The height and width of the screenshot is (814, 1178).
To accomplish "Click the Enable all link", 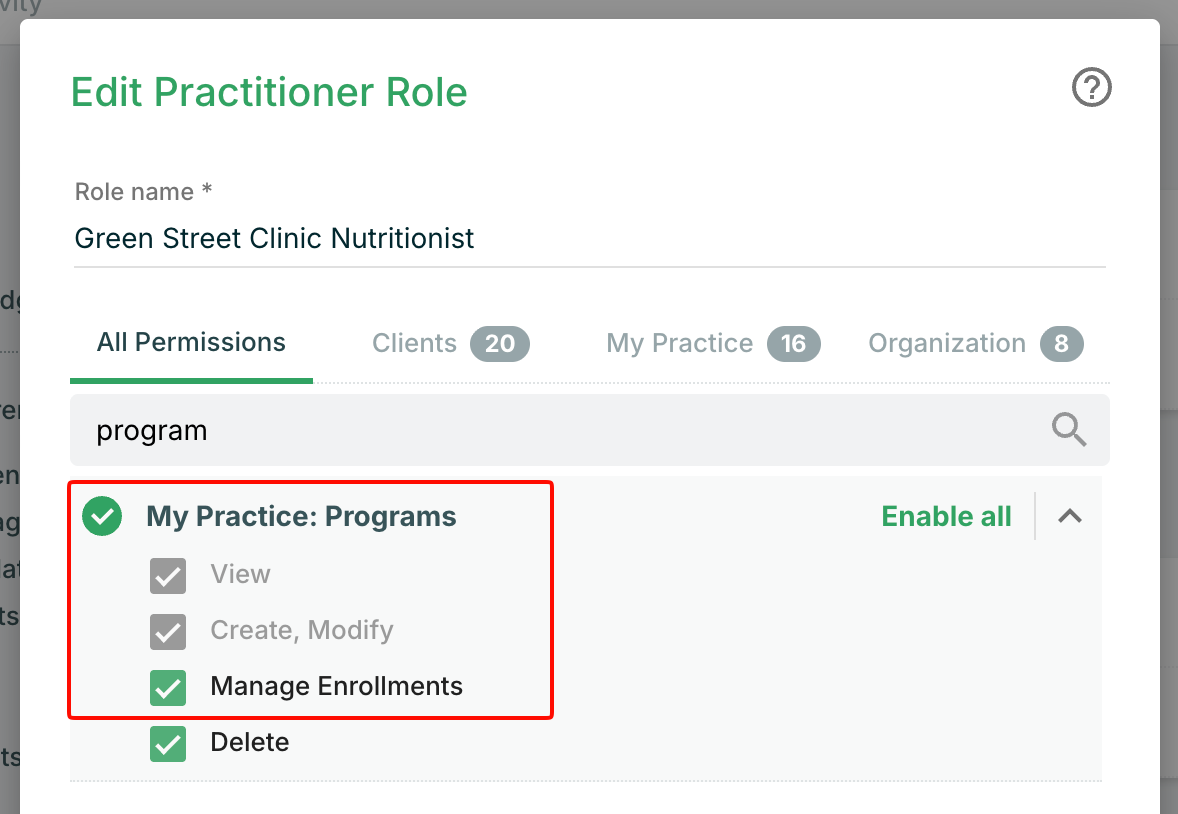I will tap(946, 516).
